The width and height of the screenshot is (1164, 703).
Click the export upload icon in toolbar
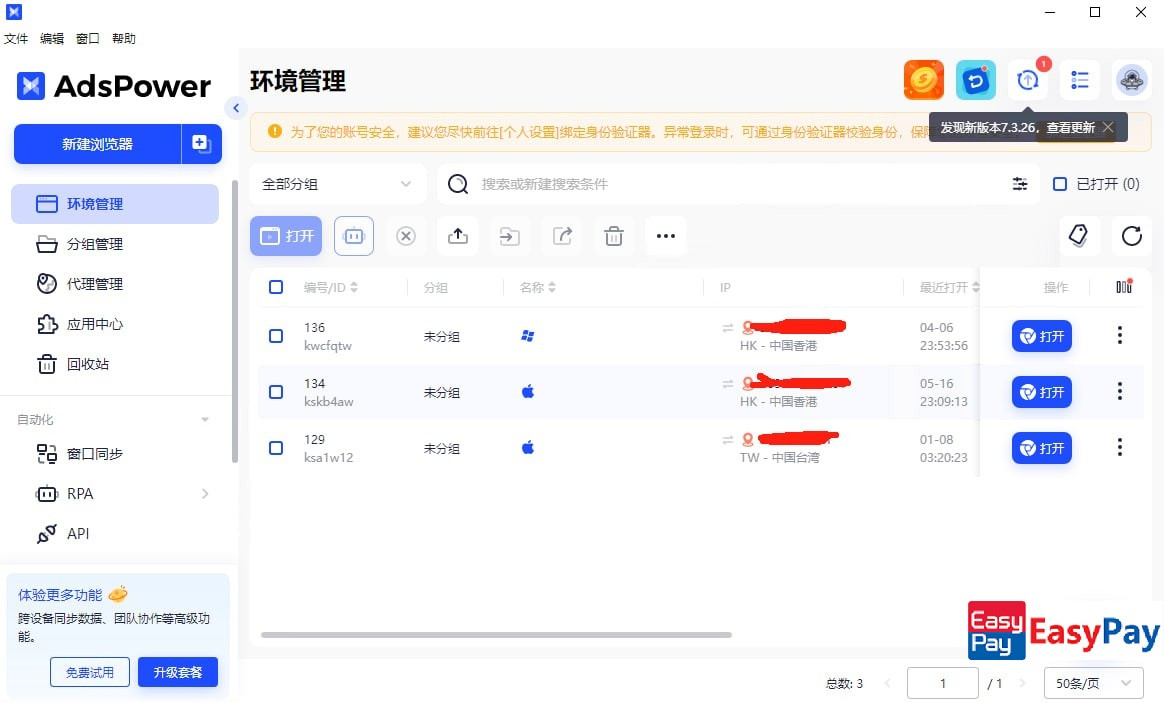457,236
